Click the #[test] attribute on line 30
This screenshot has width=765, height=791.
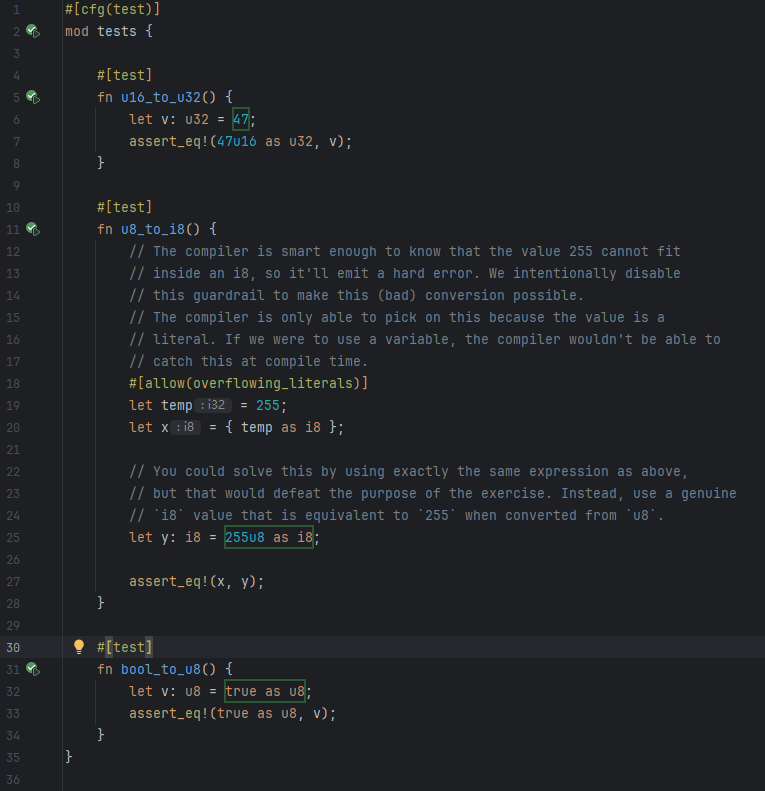(125, 647)
